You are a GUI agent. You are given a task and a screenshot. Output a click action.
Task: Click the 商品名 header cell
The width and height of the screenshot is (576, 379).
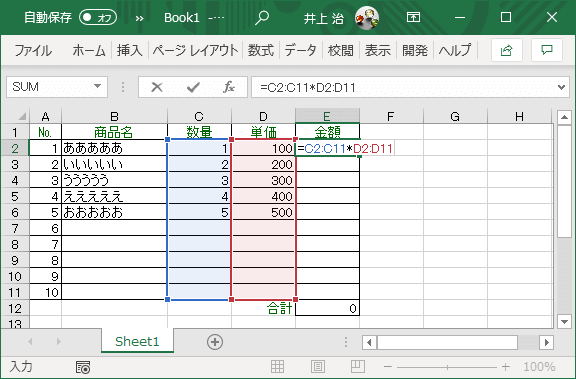(114, 132)
